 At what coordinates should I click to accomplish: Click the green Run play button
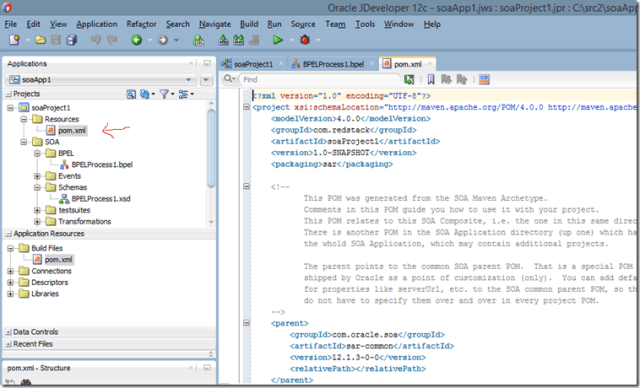[278, 40]
